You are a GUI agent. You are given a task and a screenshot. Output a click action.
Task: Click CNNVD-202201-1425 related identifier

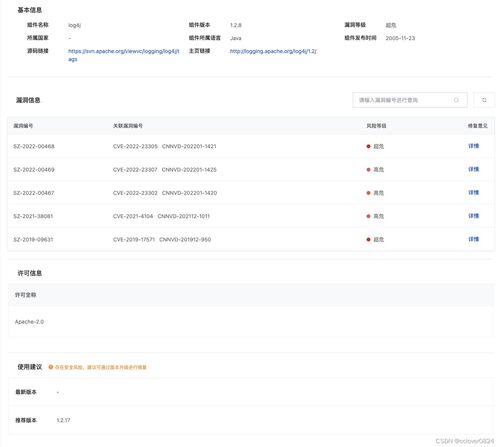coord(189,170)
